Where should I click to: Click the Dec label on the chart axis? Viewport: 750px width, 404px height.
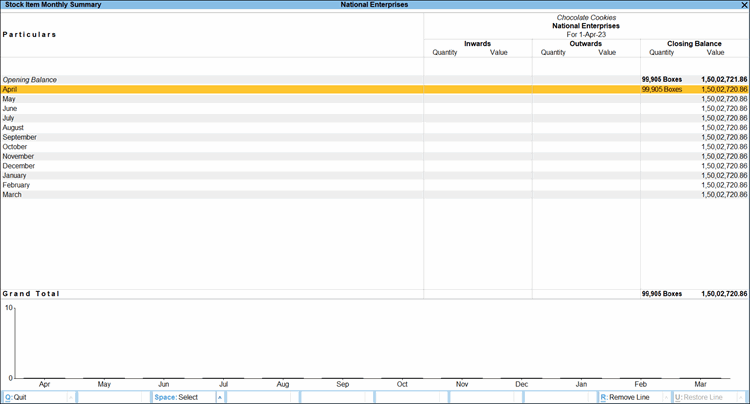(521, 384)
